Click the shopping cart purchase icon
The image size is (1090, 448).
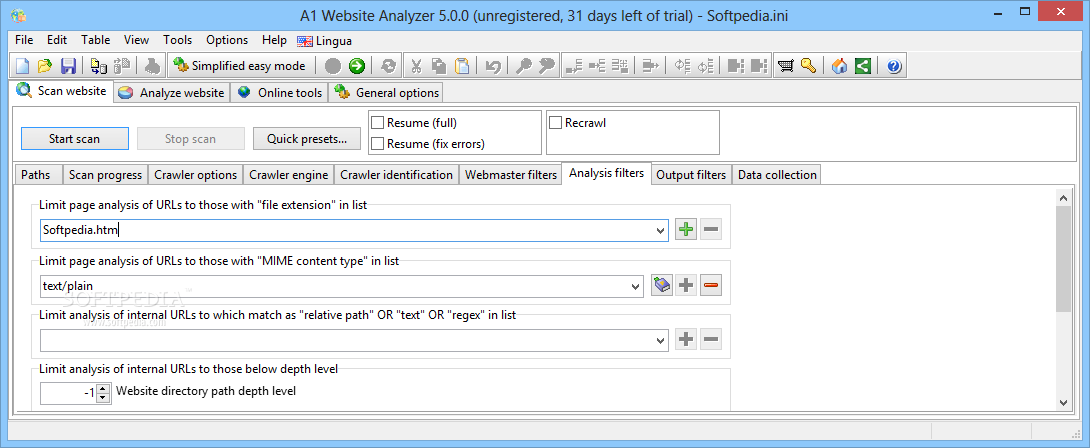pyautogui.click(x=786, y=66)
